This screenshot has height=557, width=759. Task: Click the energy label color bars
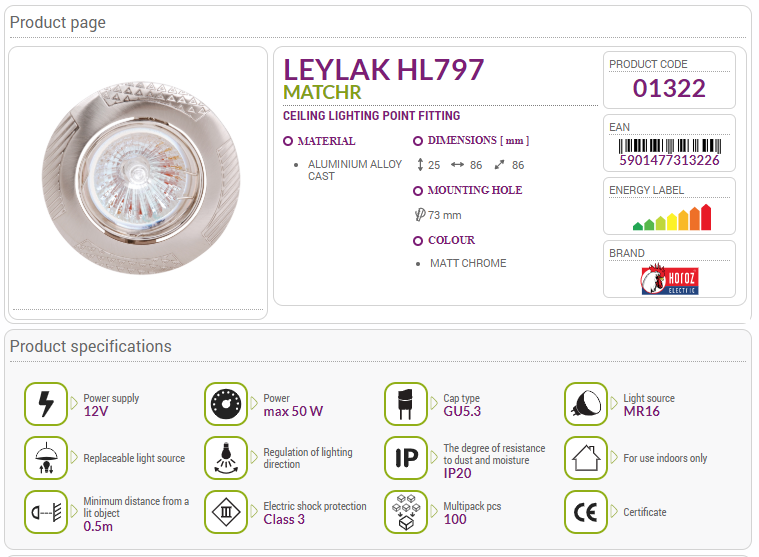pos(672,217)
